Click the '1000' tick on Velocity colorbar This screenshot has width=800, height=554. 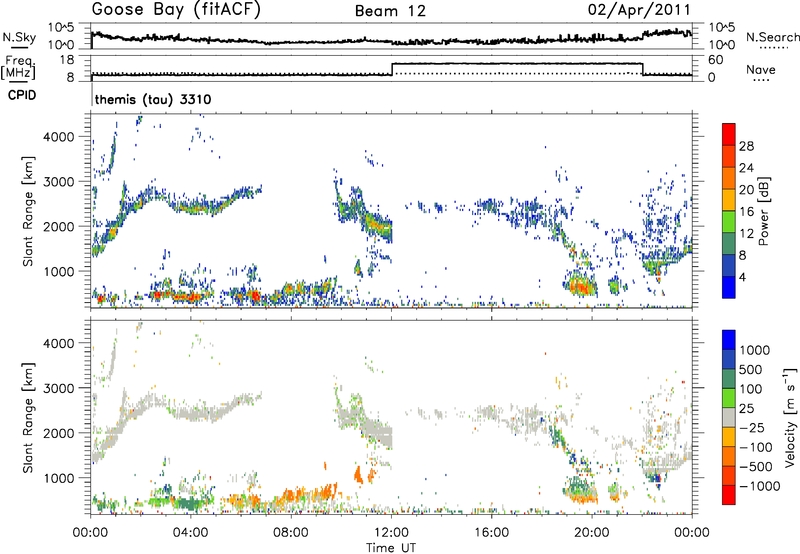[x=755, y=350]
